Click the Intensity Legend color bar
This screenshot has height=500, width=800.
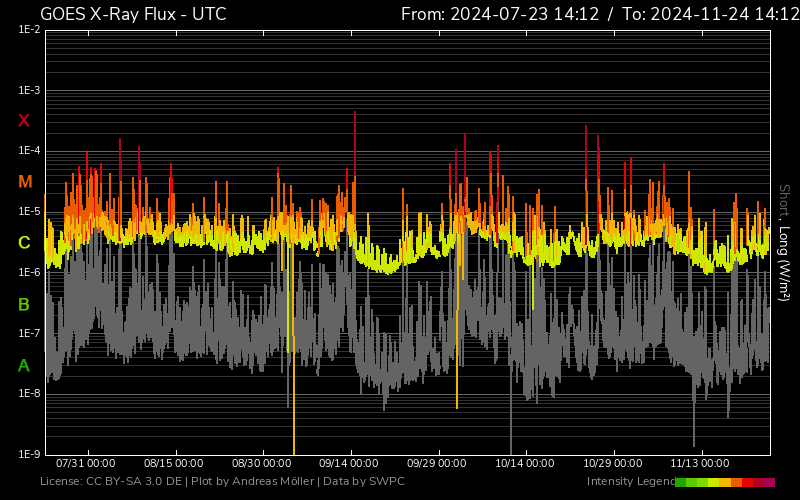pos(725,482)
